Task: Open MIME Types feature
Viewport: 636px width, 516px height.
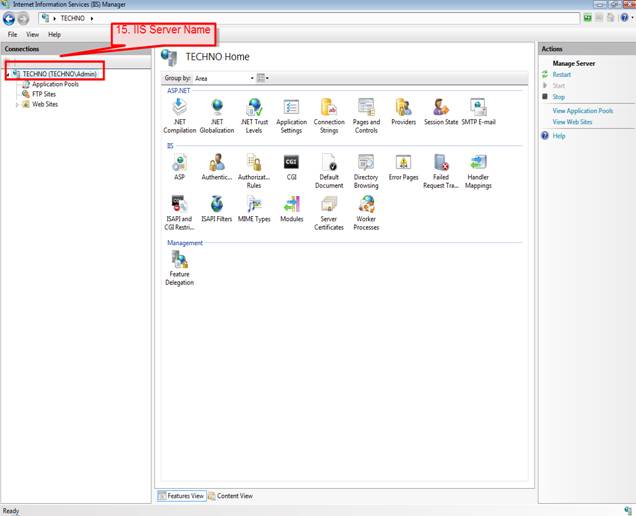Action: 254,209
